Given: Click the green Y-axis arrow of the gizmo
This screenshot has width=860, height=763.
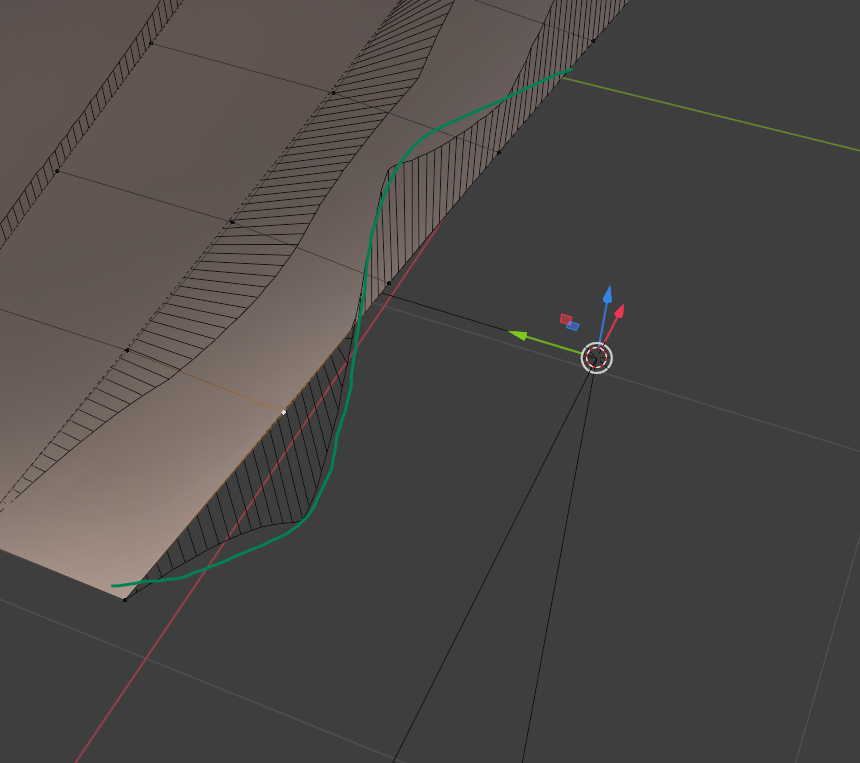Looking at the screenshot, I should pyautogui.click(x=518, y=335).
